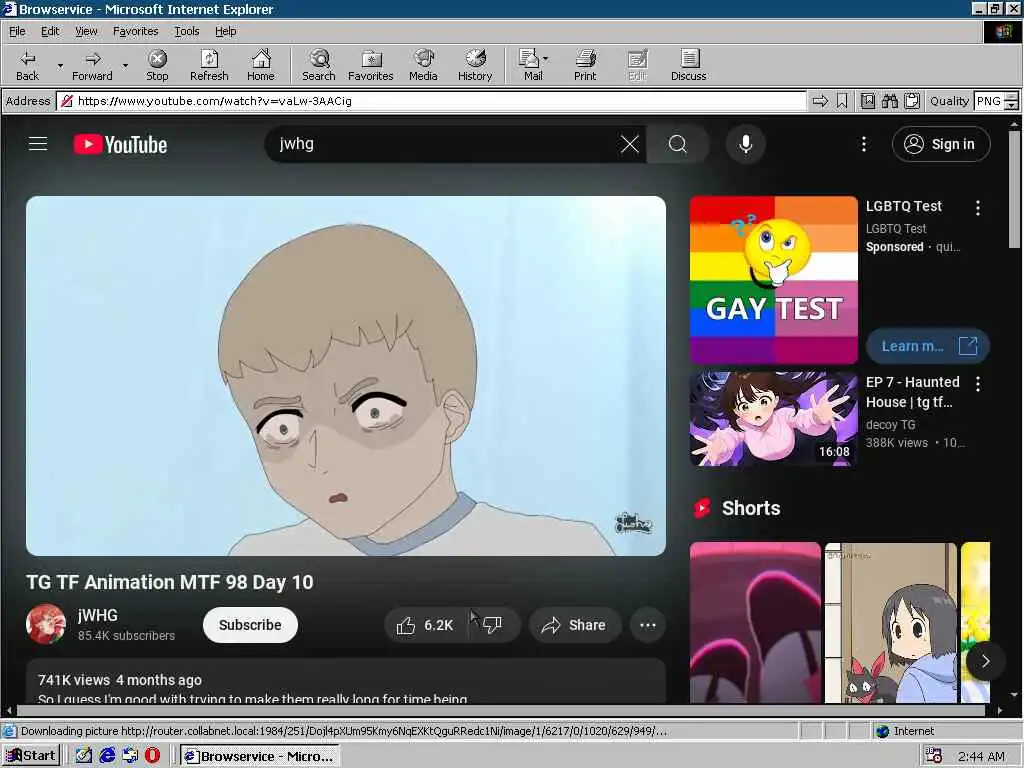Click the Shorts next arrow chevron
Viewport: 1024px width, 768px height.
coord(985,662)
